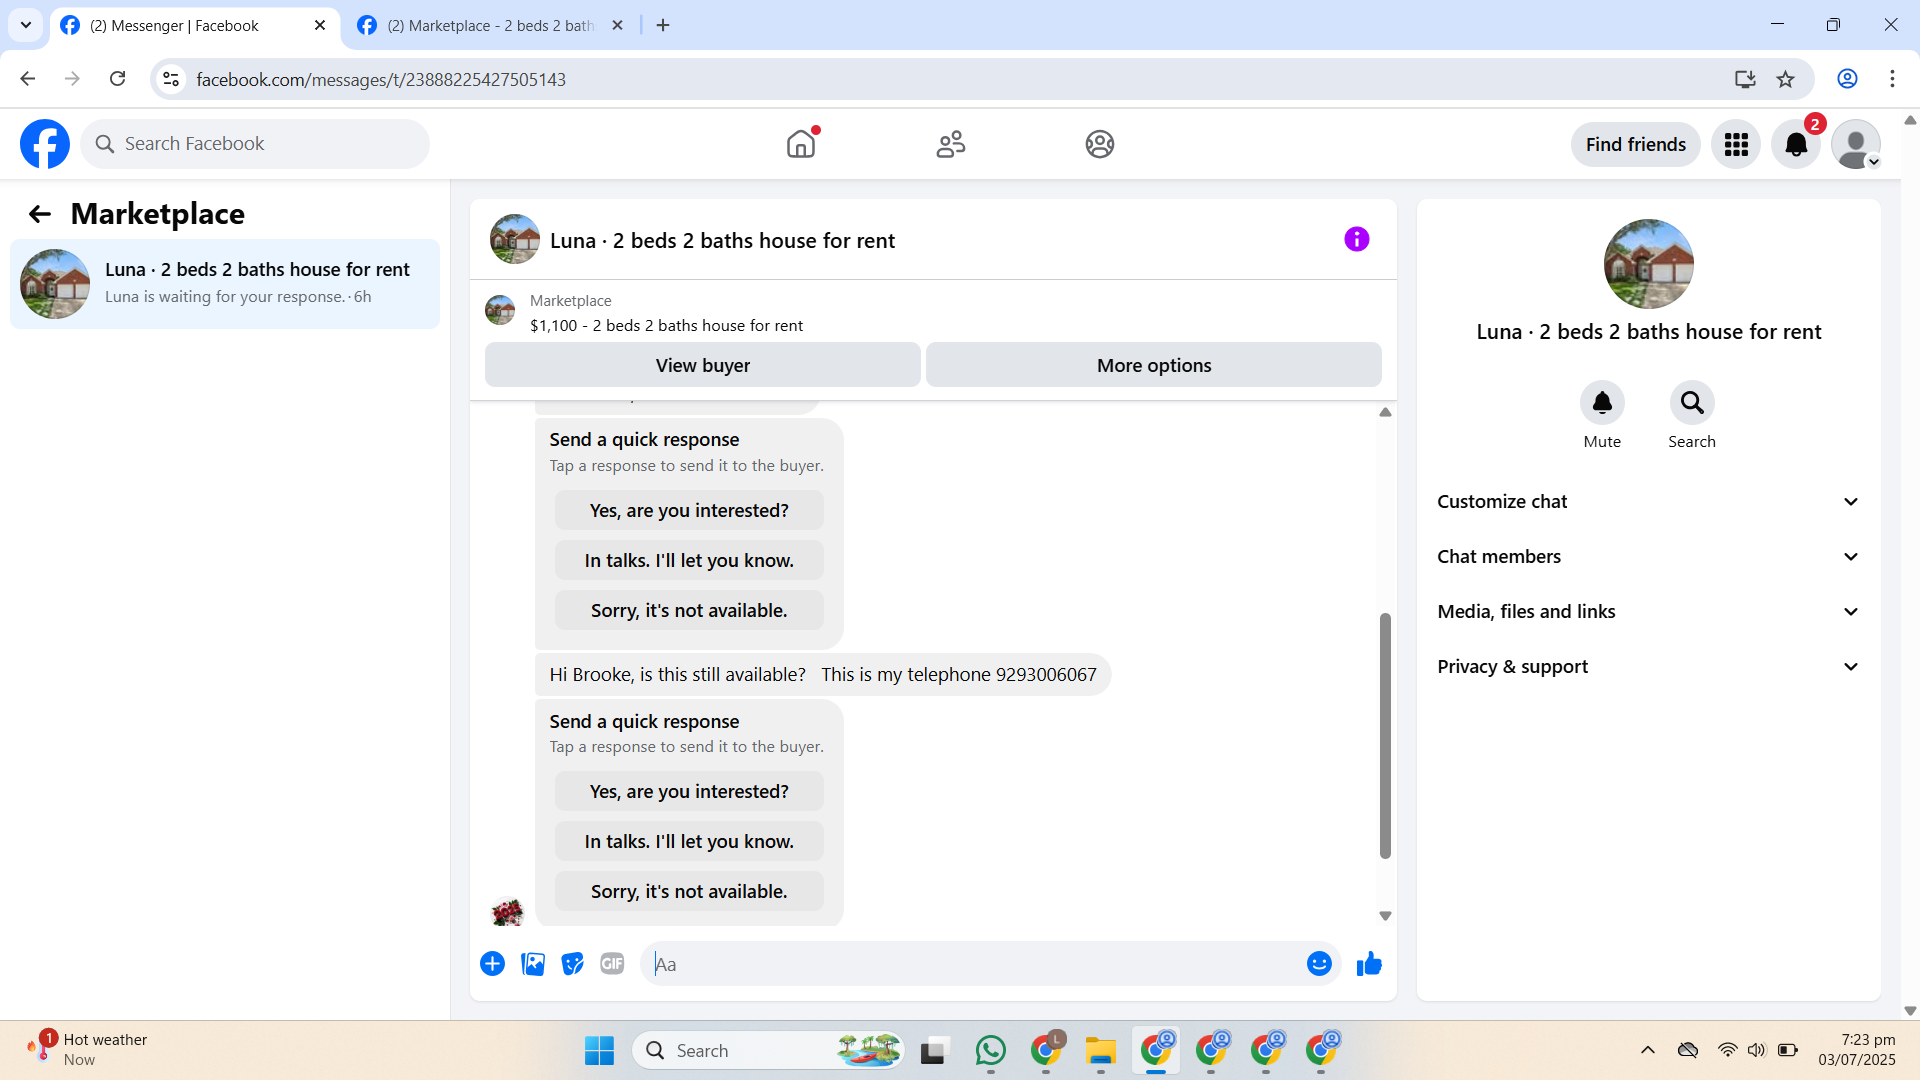Open more actions plus icon

coord(492,964)
